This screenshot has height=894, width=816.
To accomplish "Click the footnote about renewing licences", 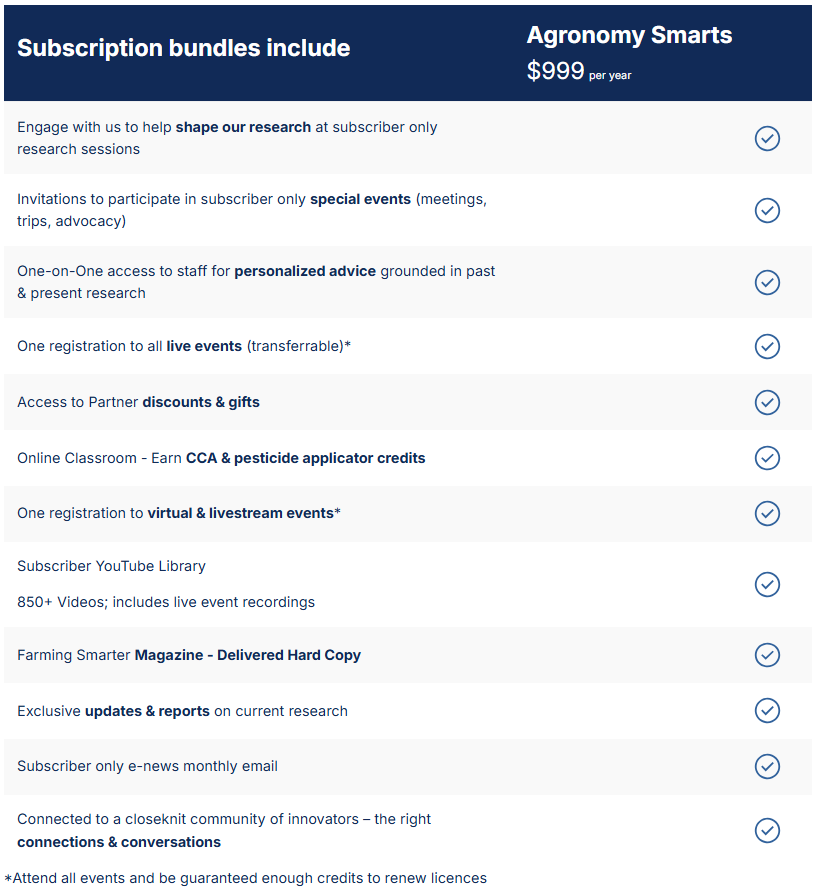I will [246, 878].
